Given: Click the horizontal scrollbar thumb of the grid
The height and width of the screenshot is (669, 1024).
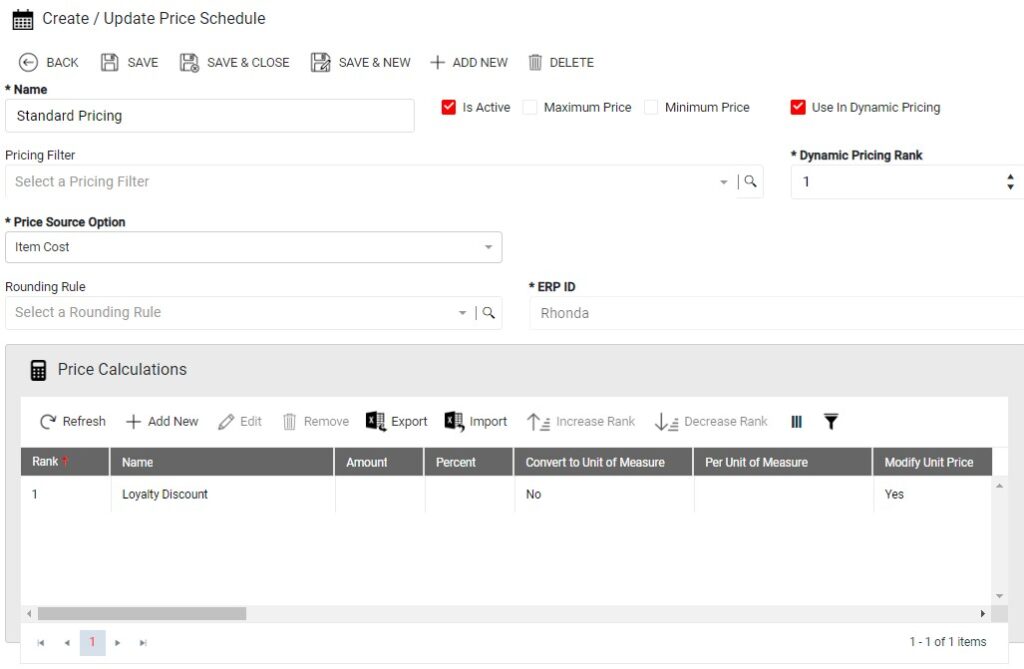Looking at the screenshot, I should click(x=142, y=614).
